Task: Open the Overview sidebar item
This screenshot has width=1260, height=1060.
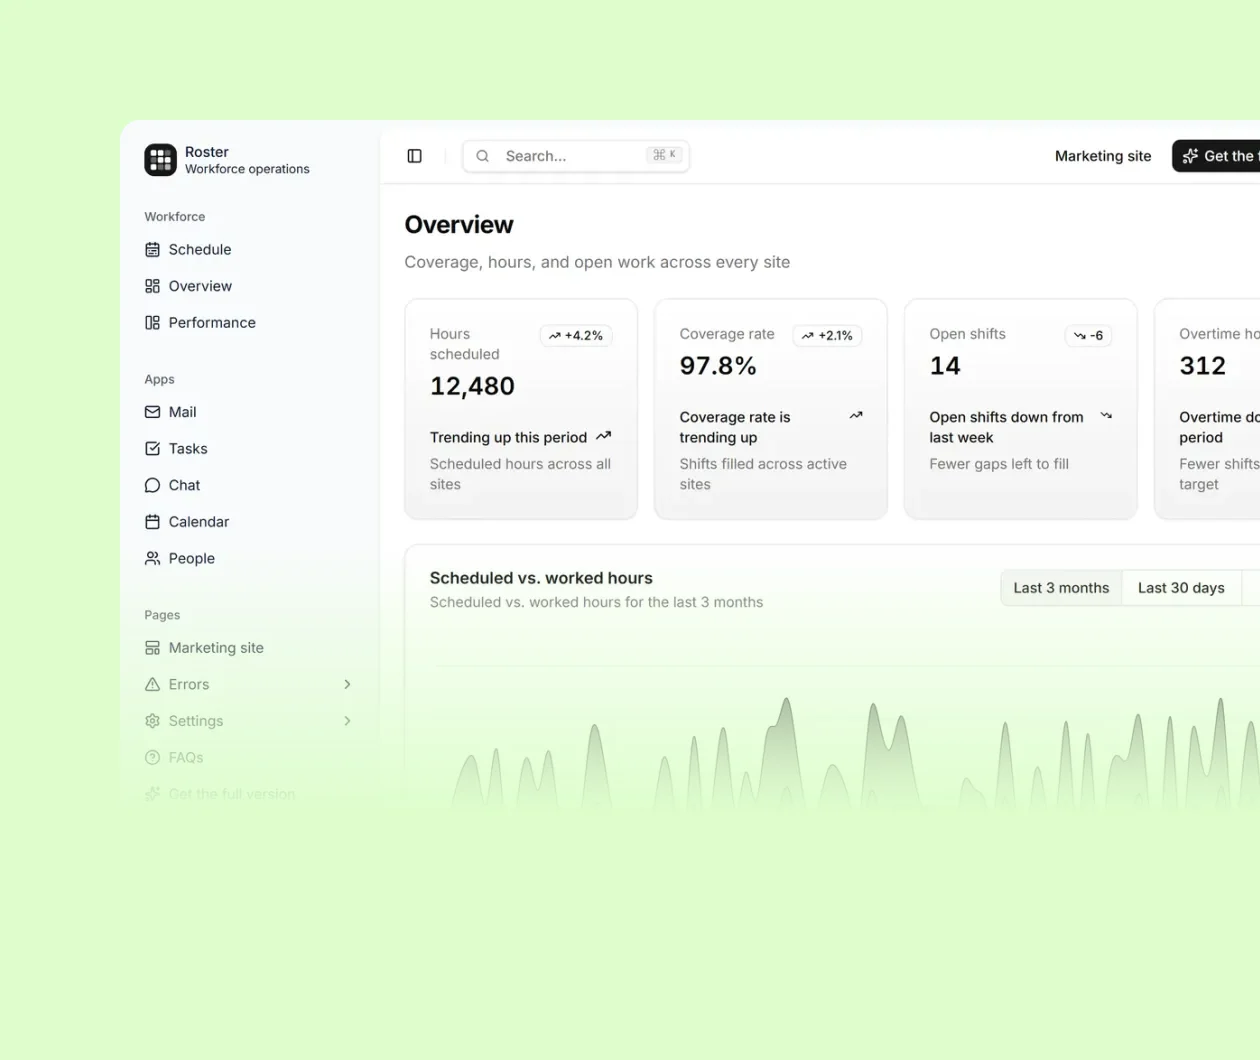Action: [250, 286]
